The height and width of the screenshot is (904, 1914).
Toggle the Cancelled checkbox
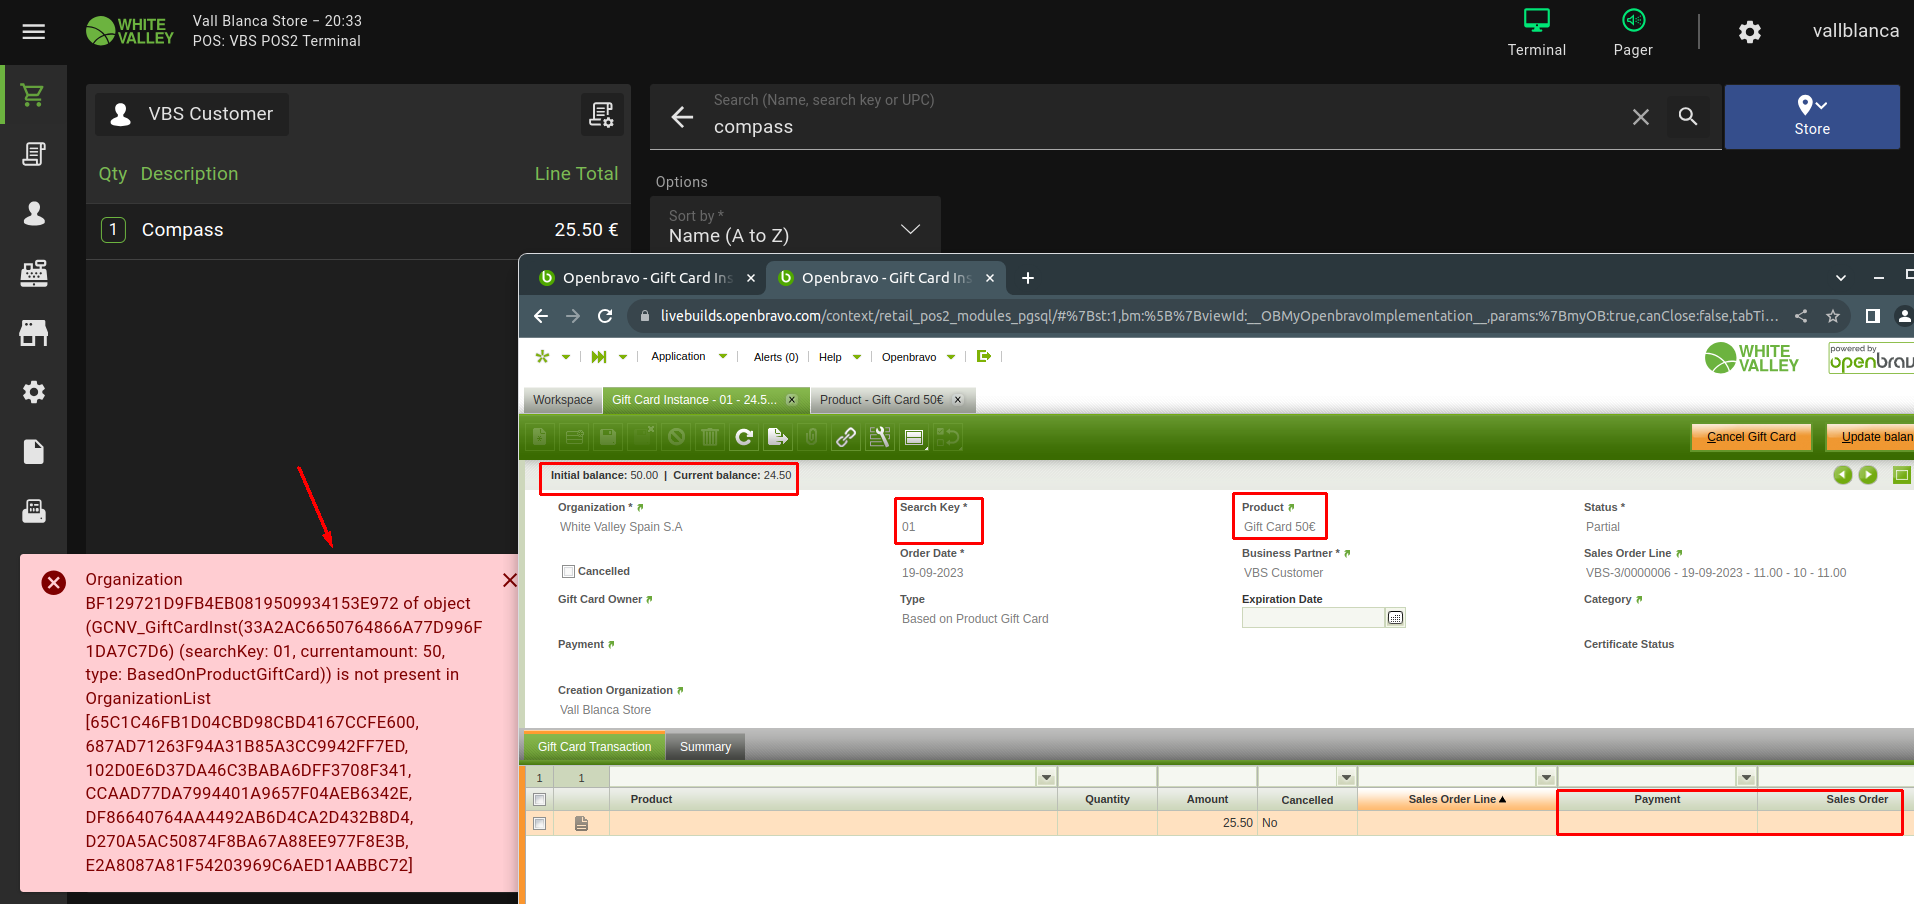click(x=568, y=572)
